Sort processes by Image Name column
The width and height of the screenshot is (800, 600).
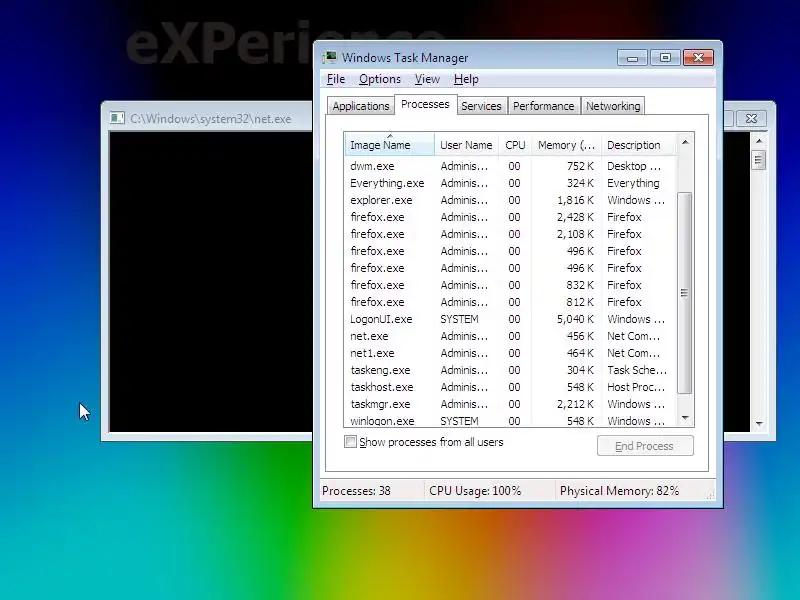pos(389,145)
